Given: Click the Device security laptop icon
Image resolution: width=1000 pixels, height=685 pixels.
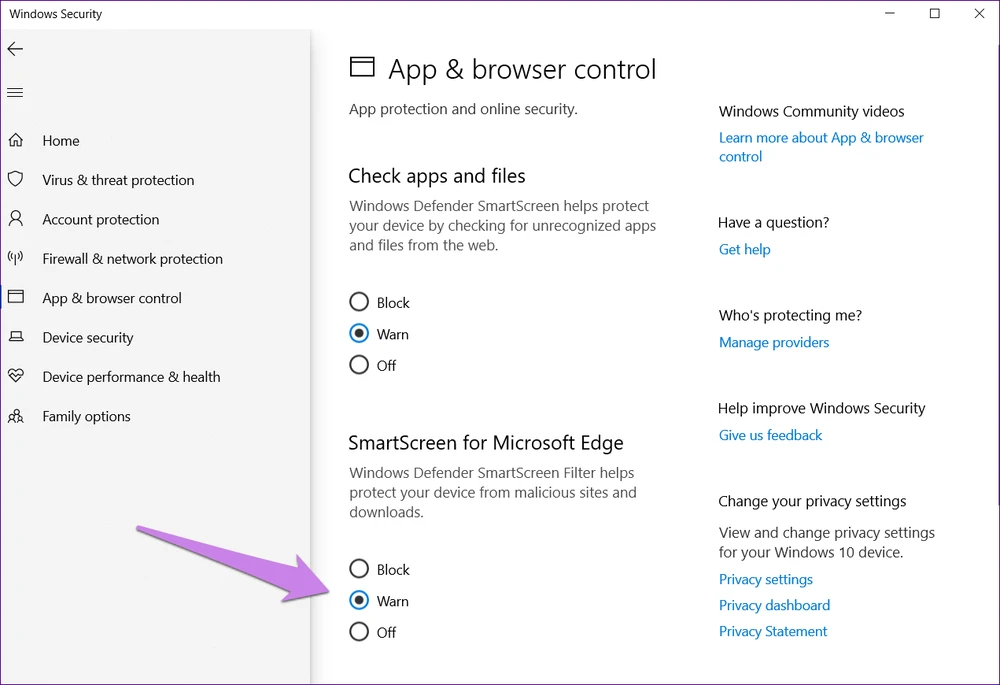Looking at the screenshot, I should 16,337.
